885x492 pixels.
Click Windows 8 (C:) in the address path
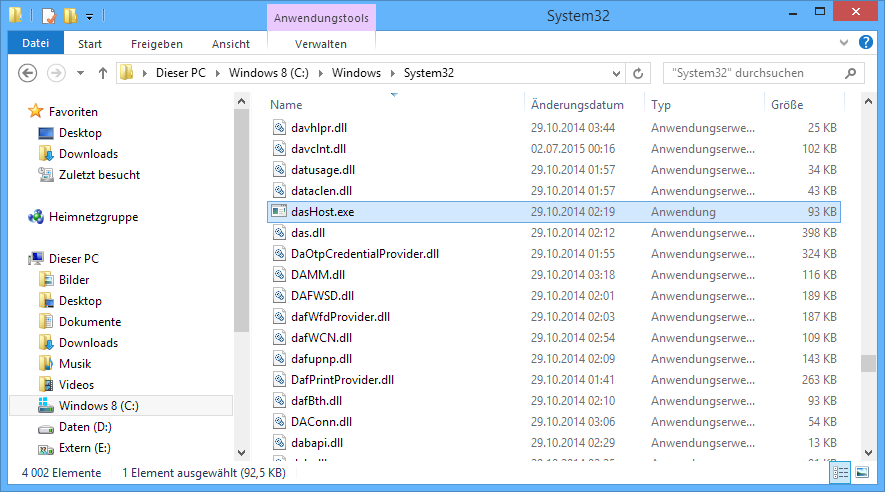click(269, 73)
